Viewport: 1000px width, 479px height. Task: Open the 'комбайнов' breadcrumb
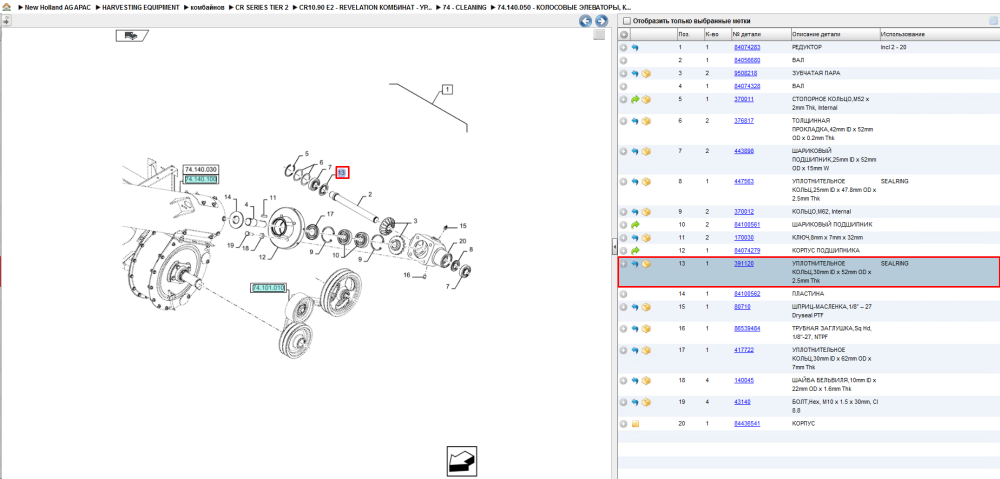207,6
